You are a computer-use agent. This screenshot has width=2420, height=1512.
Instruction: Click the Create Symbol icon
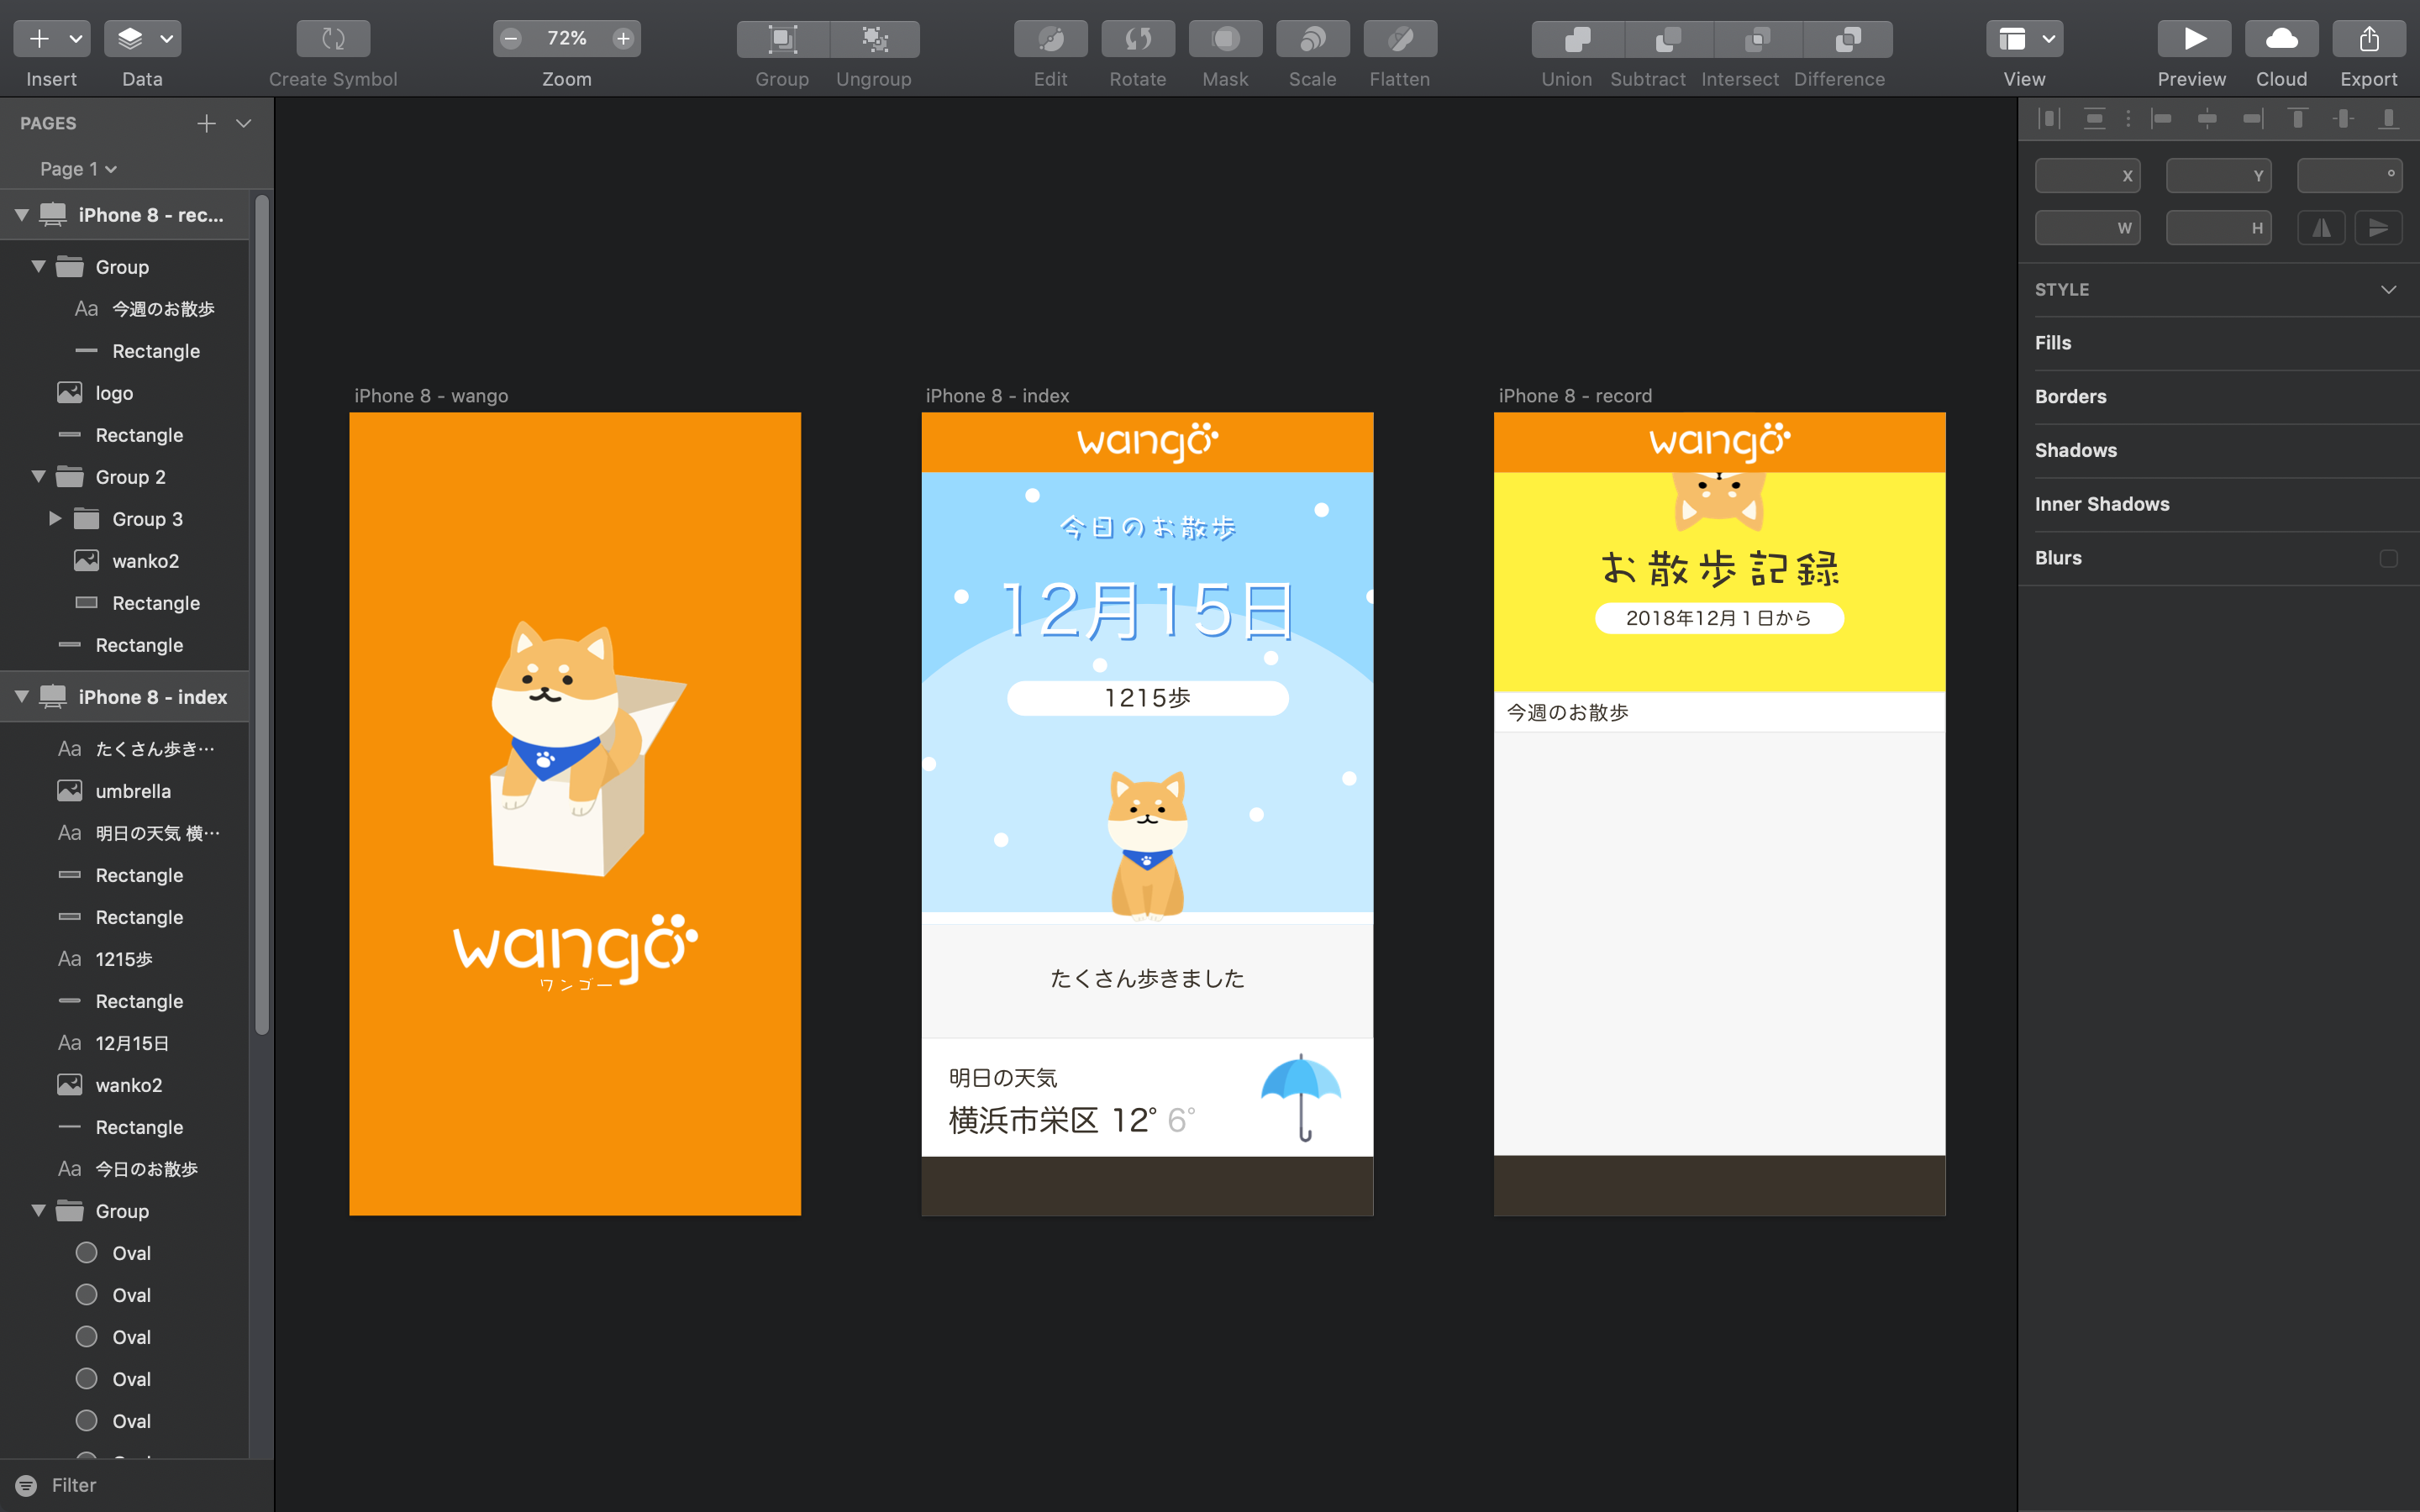coord(333,39)
